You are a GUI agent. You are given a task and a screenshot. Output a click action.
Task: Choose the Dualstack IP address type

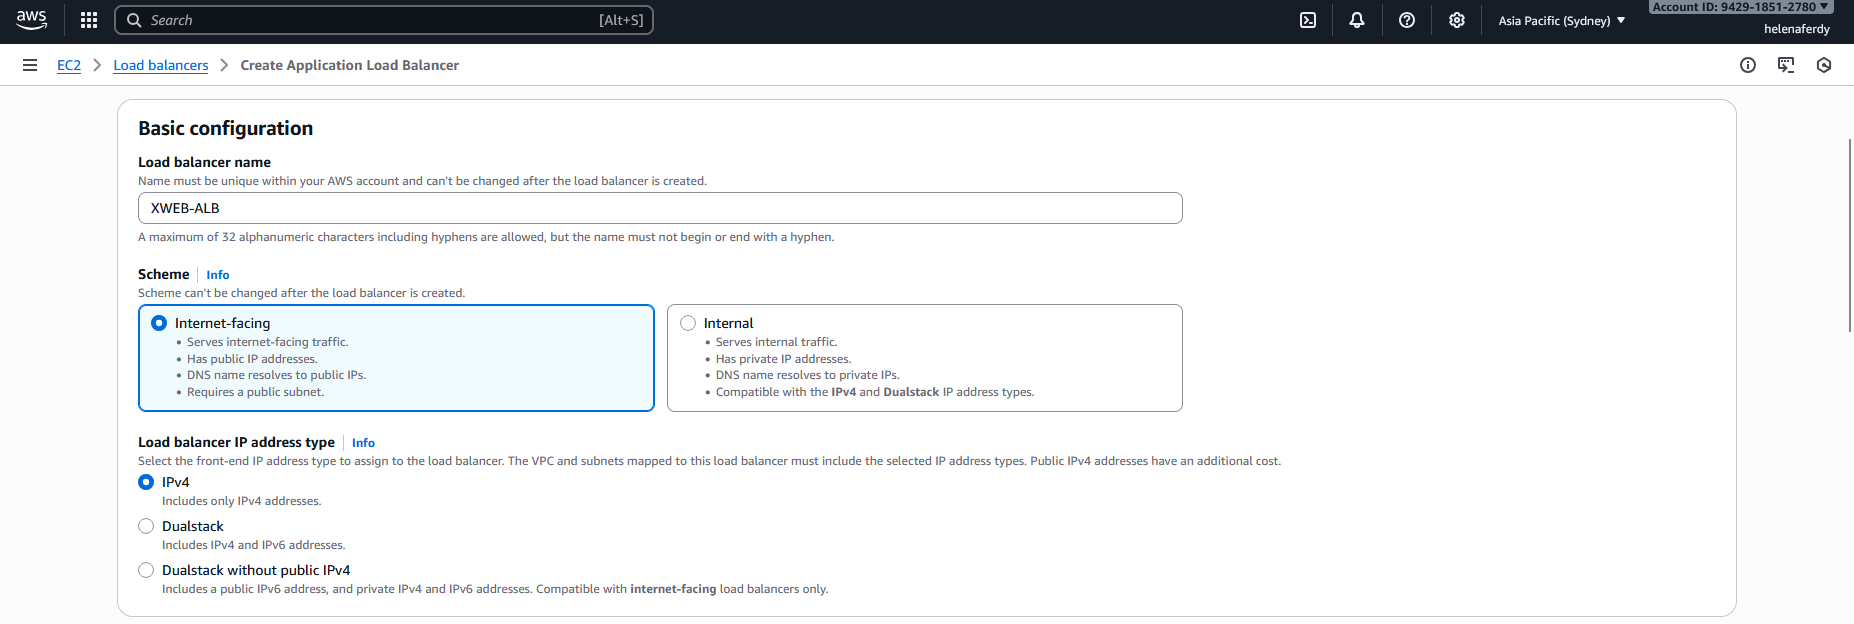[146, 526]
